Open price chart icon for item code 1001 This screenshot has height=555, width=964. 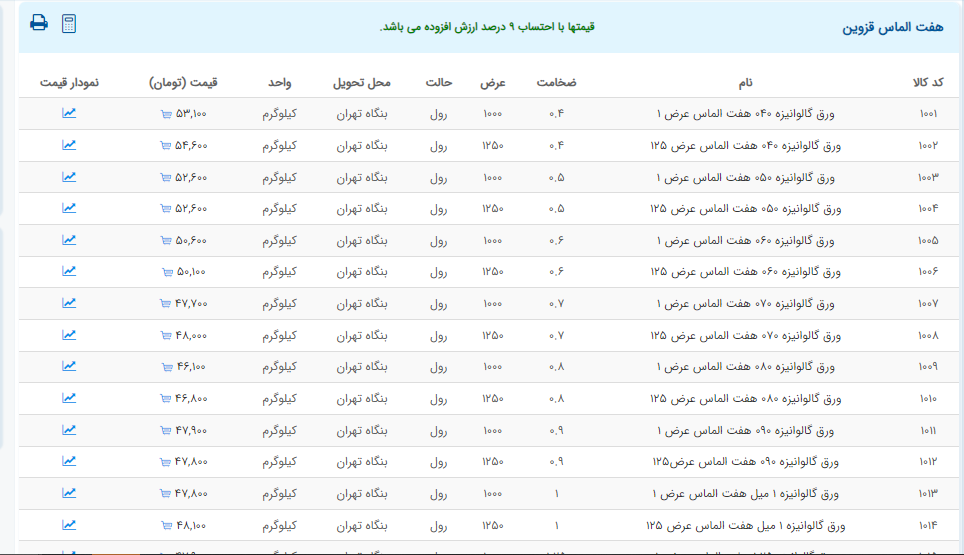pos(69,113)
